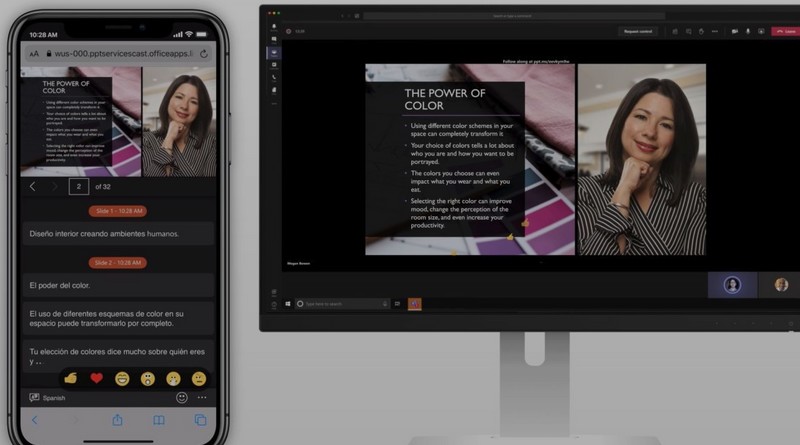Select caption 'El poder del color.'
Viewport: 800px width, 445px height.
[118, 285]
